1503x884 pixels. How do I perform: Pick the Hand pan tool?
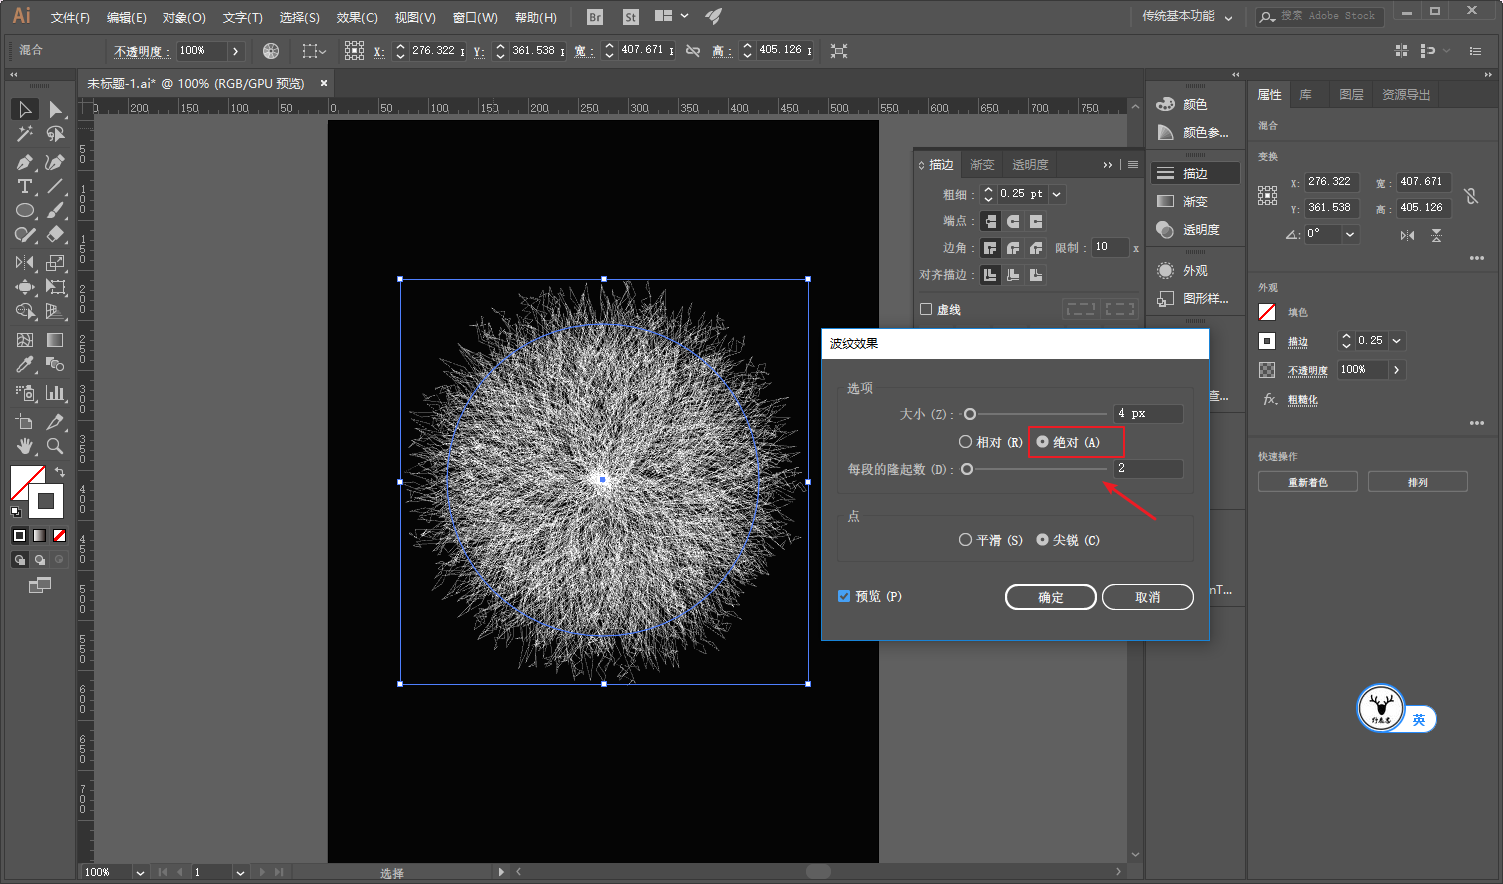25,446
